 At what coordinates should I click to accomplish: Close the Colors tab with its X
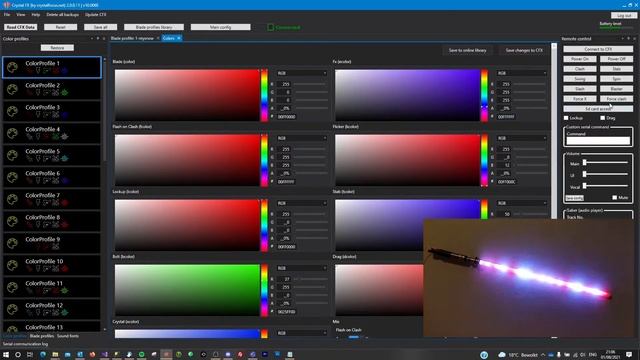(179, 38)
